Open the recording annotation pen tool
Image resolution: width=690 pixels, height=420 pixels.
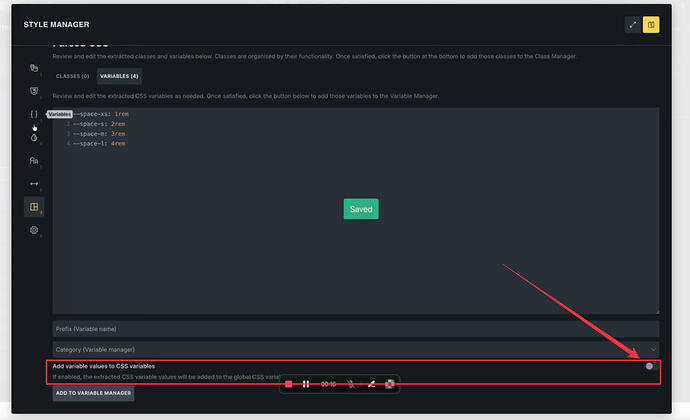(371, 384)
